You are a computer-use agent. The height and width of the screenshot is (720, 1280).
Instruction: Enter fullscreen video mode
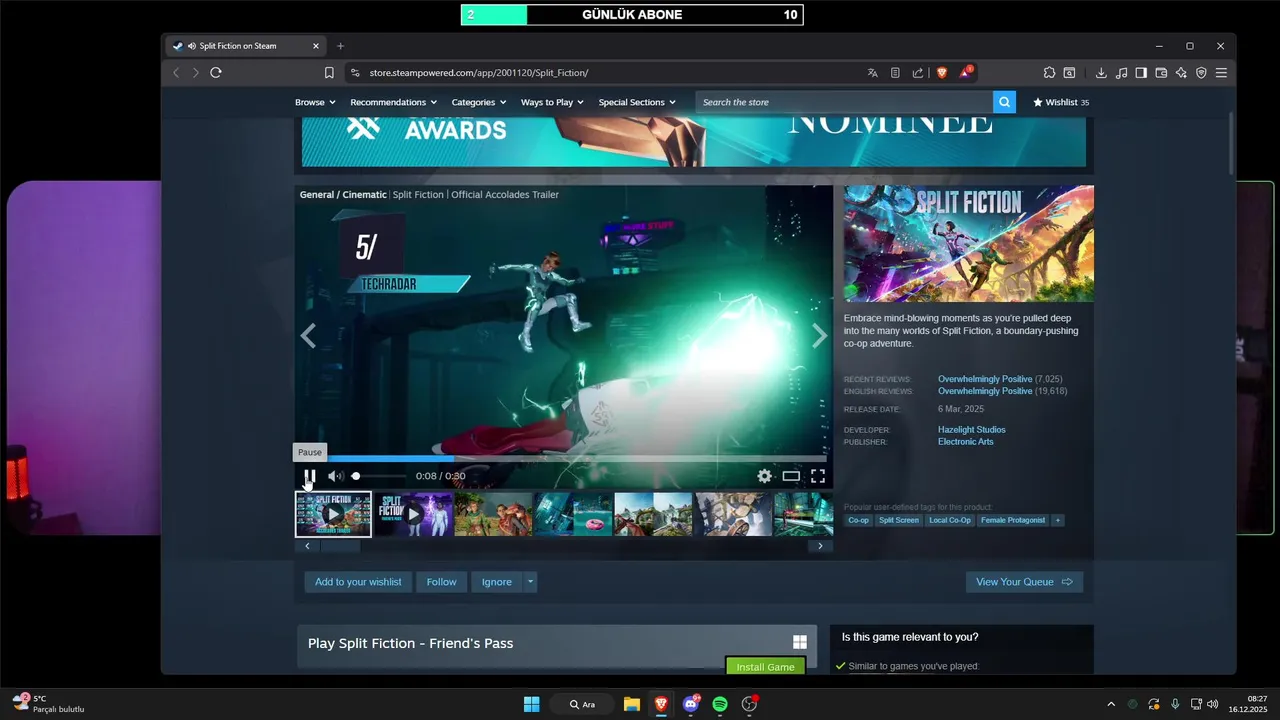[818, 476]
